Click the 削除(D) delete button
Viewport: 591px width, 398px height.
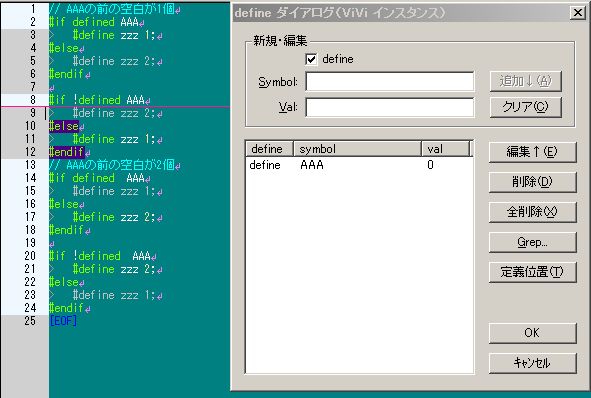[532, 182]
